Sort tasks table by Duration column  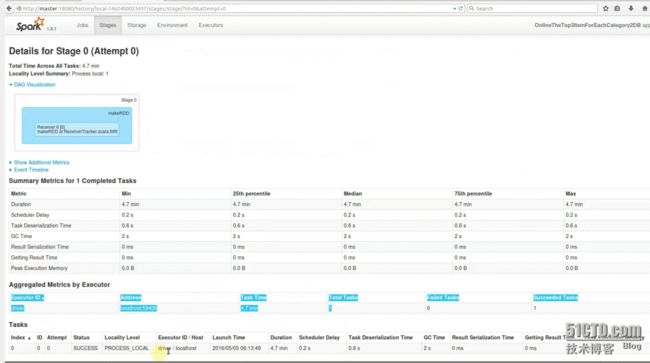[281, 338]
